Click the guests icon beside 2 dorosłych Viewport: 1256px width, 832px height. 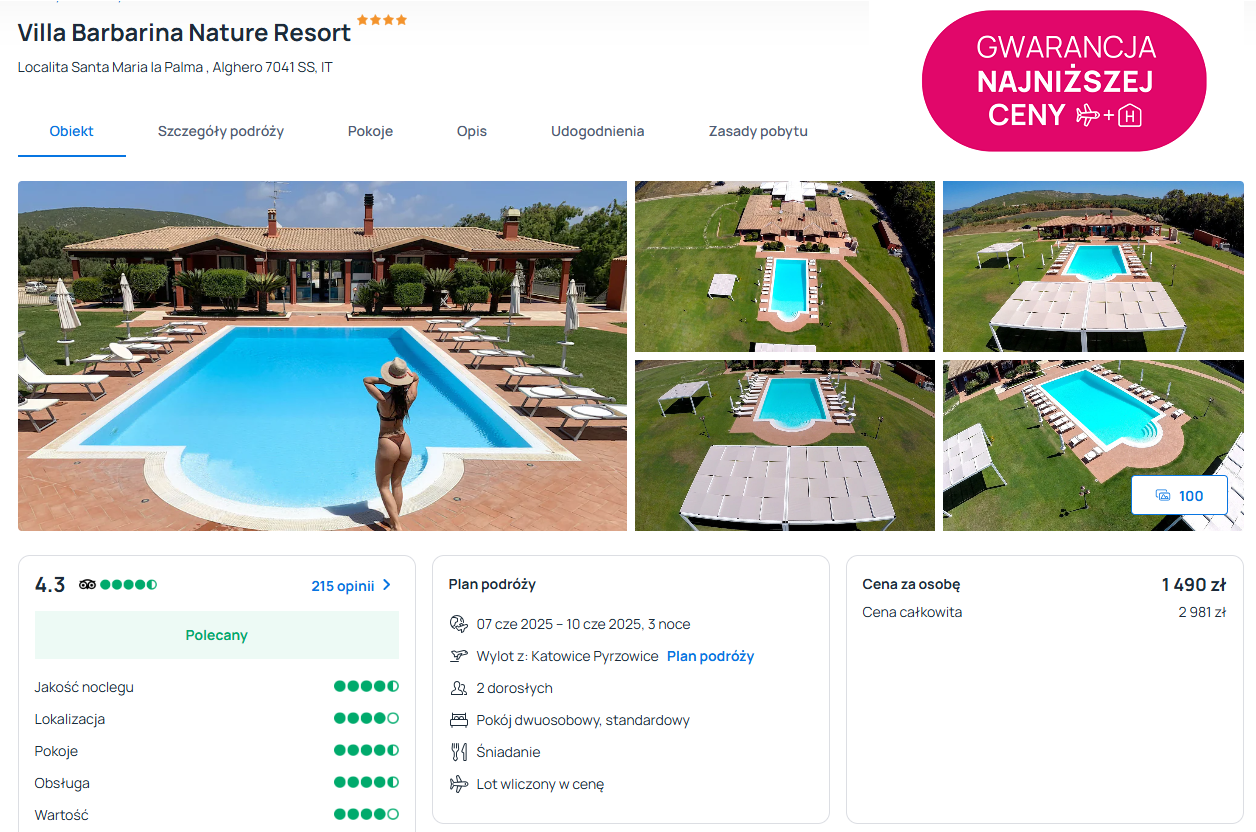[x=459, y=688]
